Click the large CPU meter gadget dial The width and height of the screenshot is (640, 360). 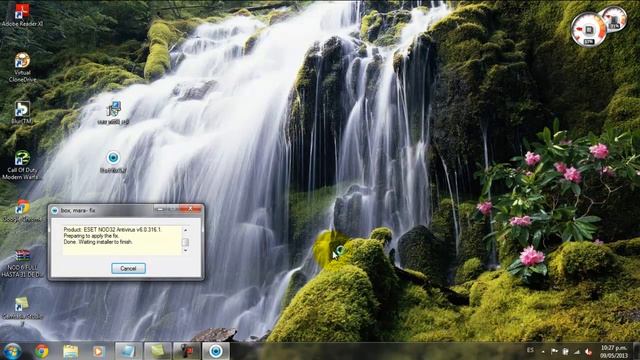click(x=589, y=29)
